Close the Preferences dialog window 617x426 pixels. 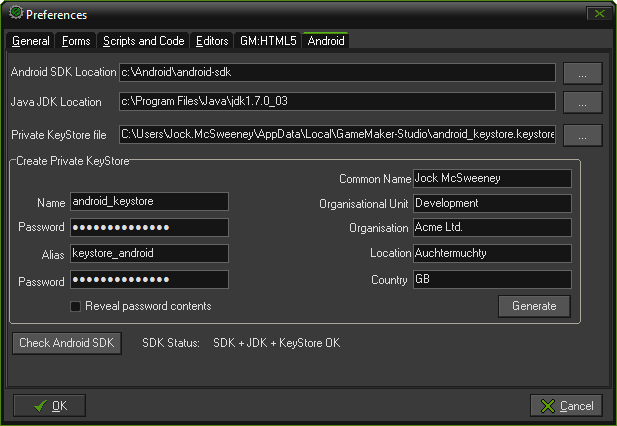coord(597,14)
